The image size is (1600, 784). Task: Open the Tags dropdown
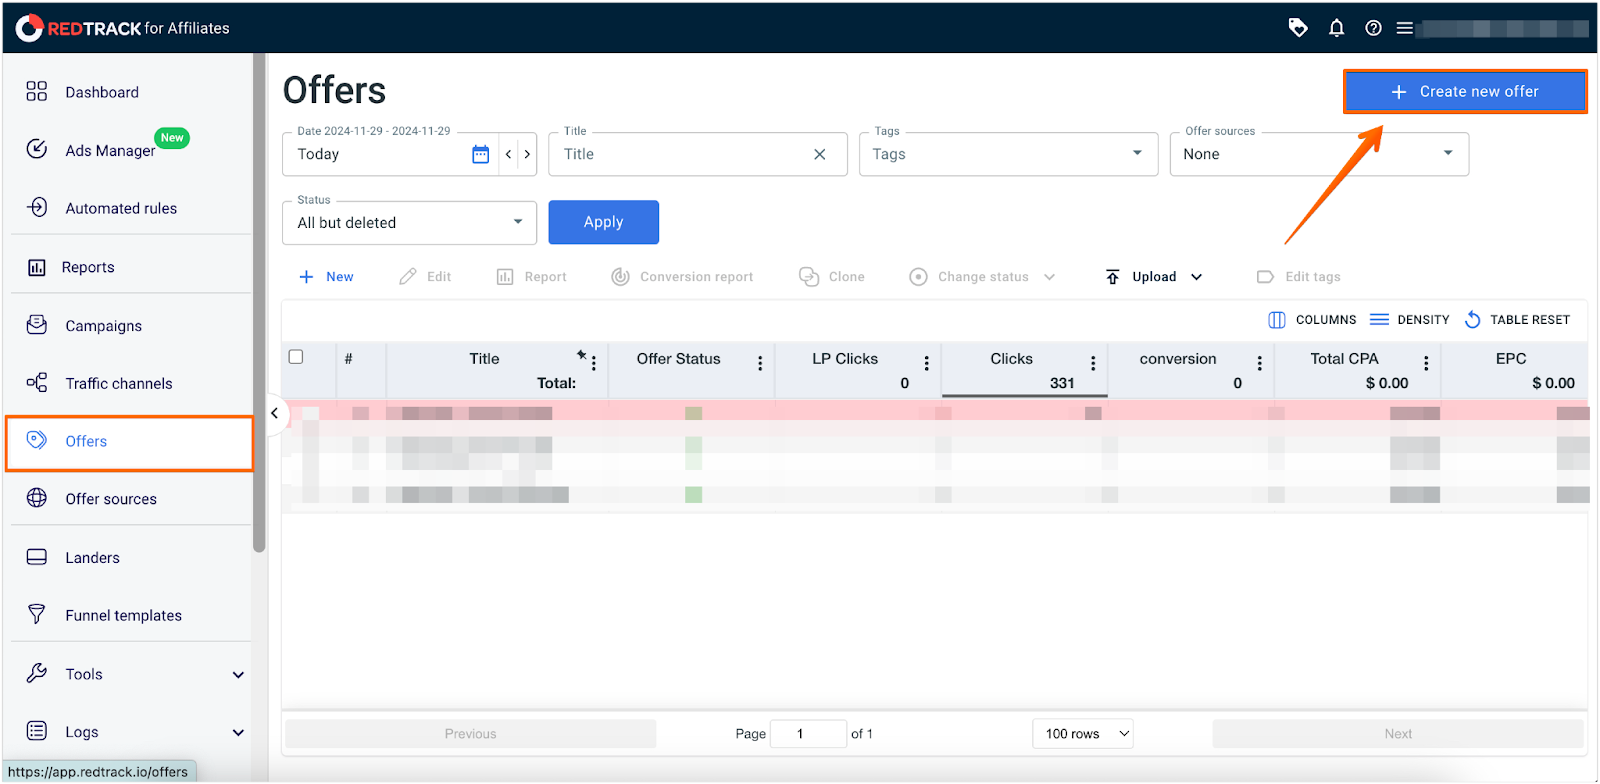point(1007,154)
